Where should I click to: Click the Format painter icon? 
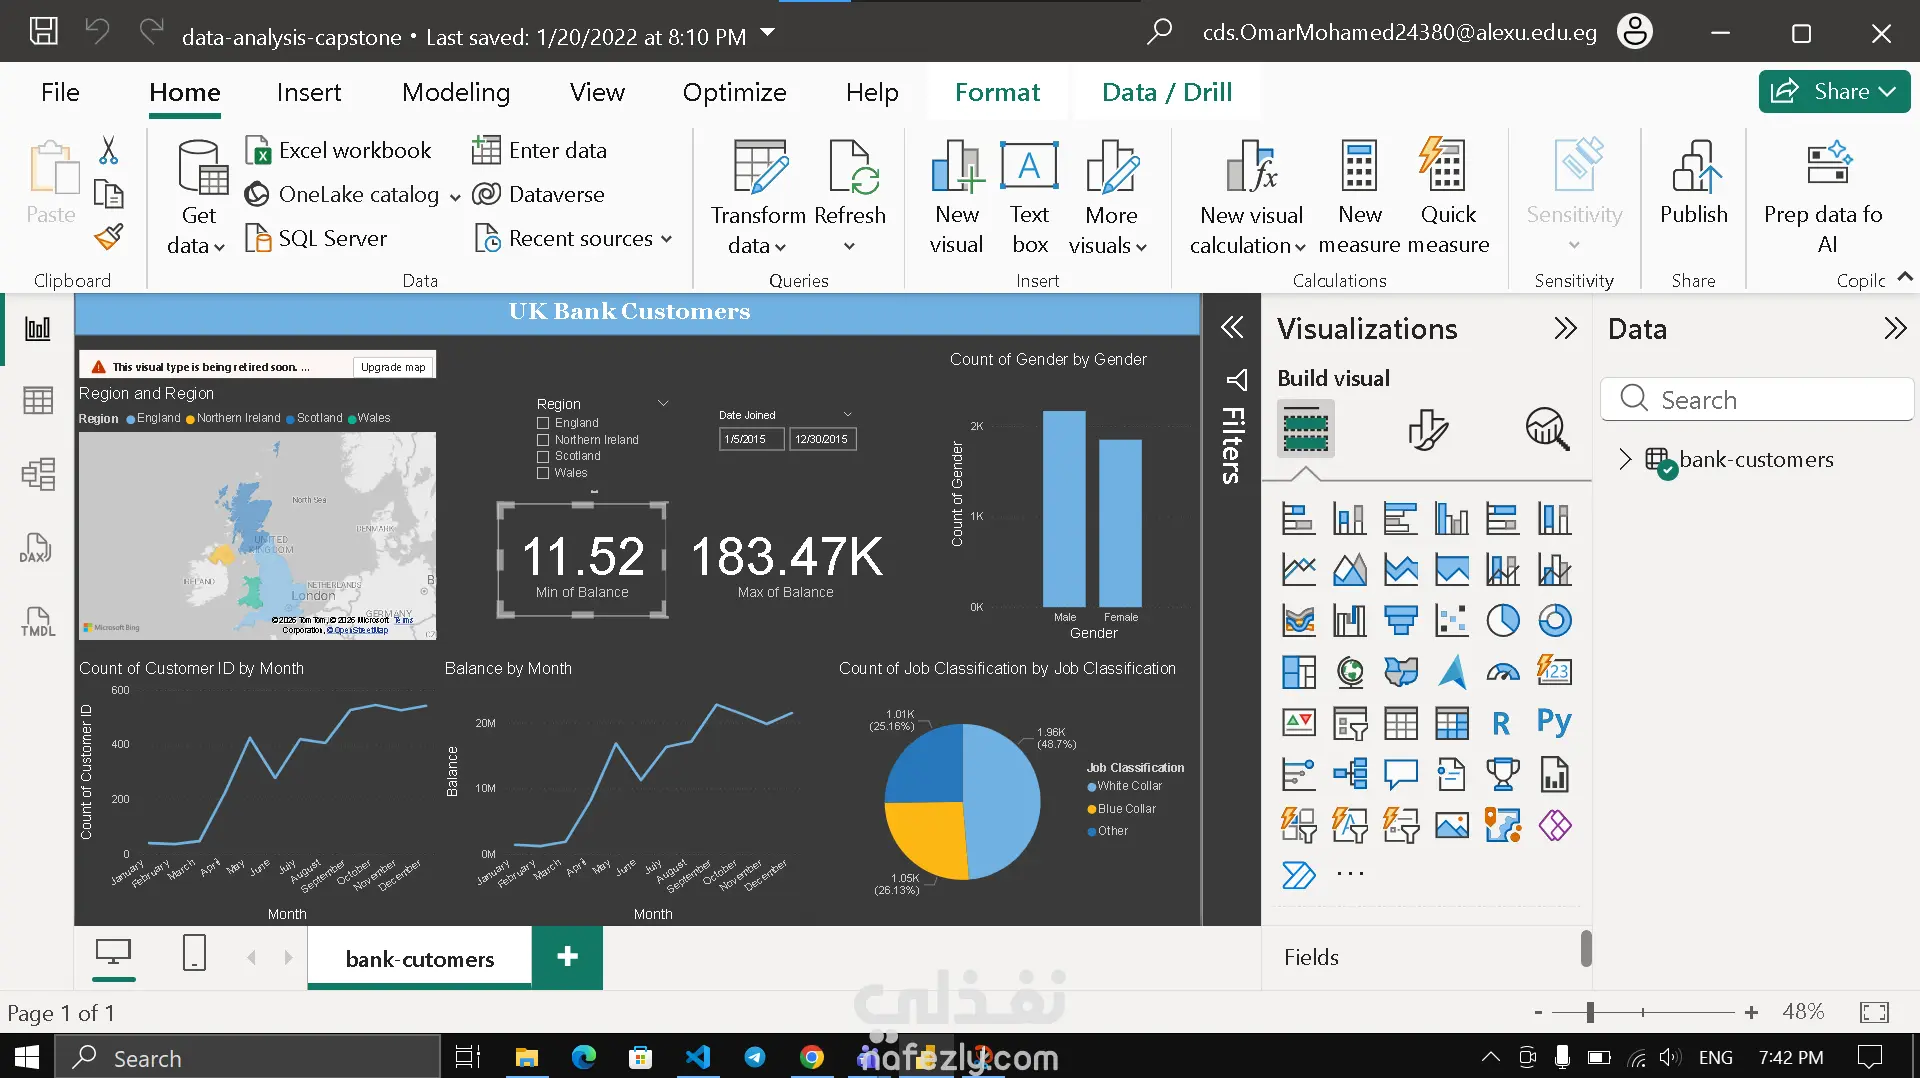[x=109, y=237]
